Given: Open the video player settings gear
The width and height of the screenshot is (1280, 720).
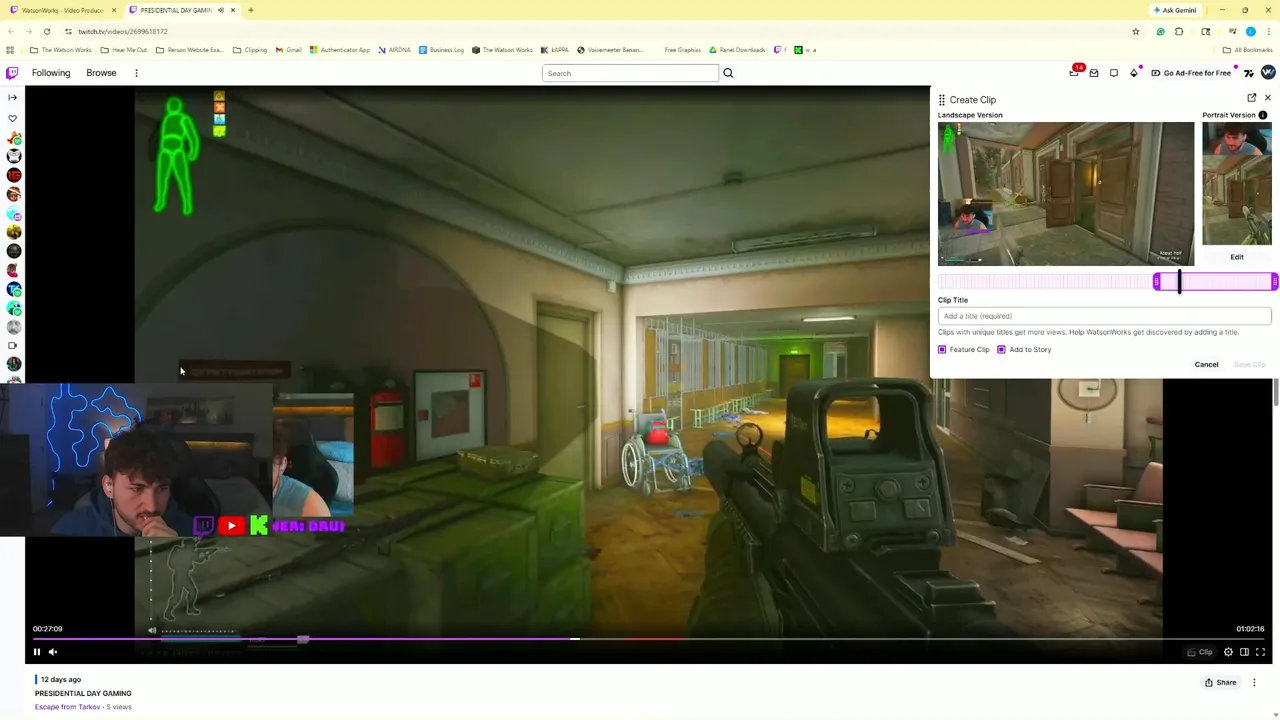Looking at the screenshot, I should tap(1228, 652).
